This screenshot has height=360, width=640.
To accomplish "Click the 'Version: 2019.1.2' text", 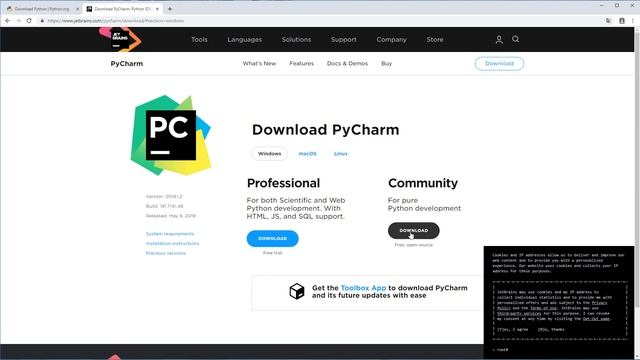I will [164, 197].
